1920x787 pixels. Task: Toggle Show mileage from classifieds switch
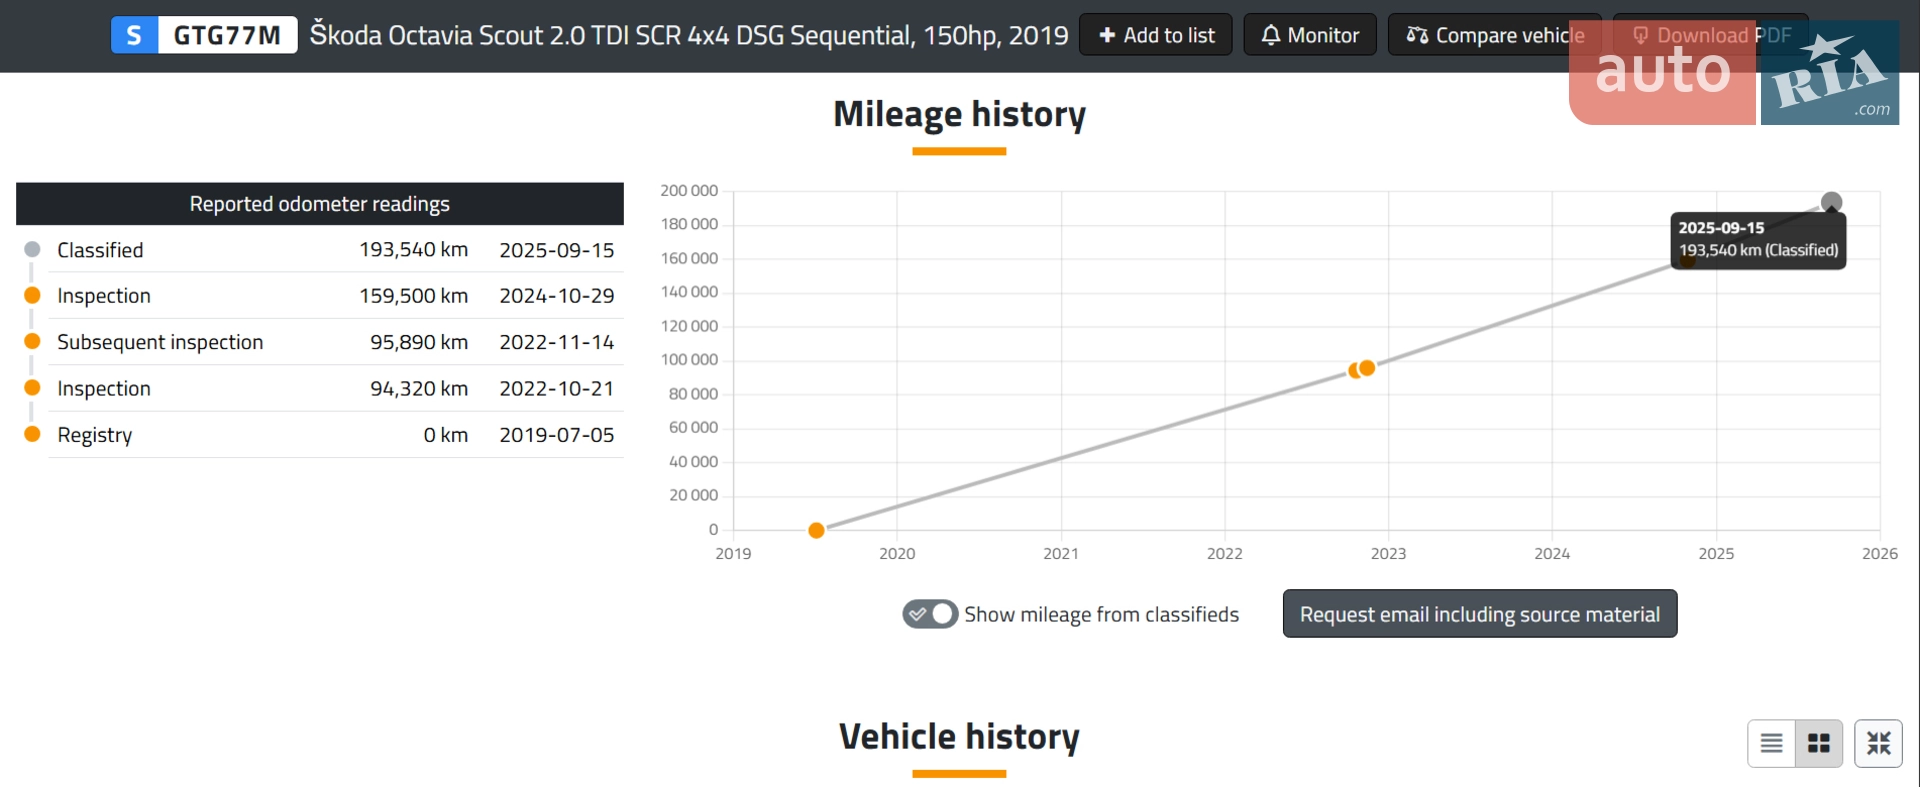930,614
